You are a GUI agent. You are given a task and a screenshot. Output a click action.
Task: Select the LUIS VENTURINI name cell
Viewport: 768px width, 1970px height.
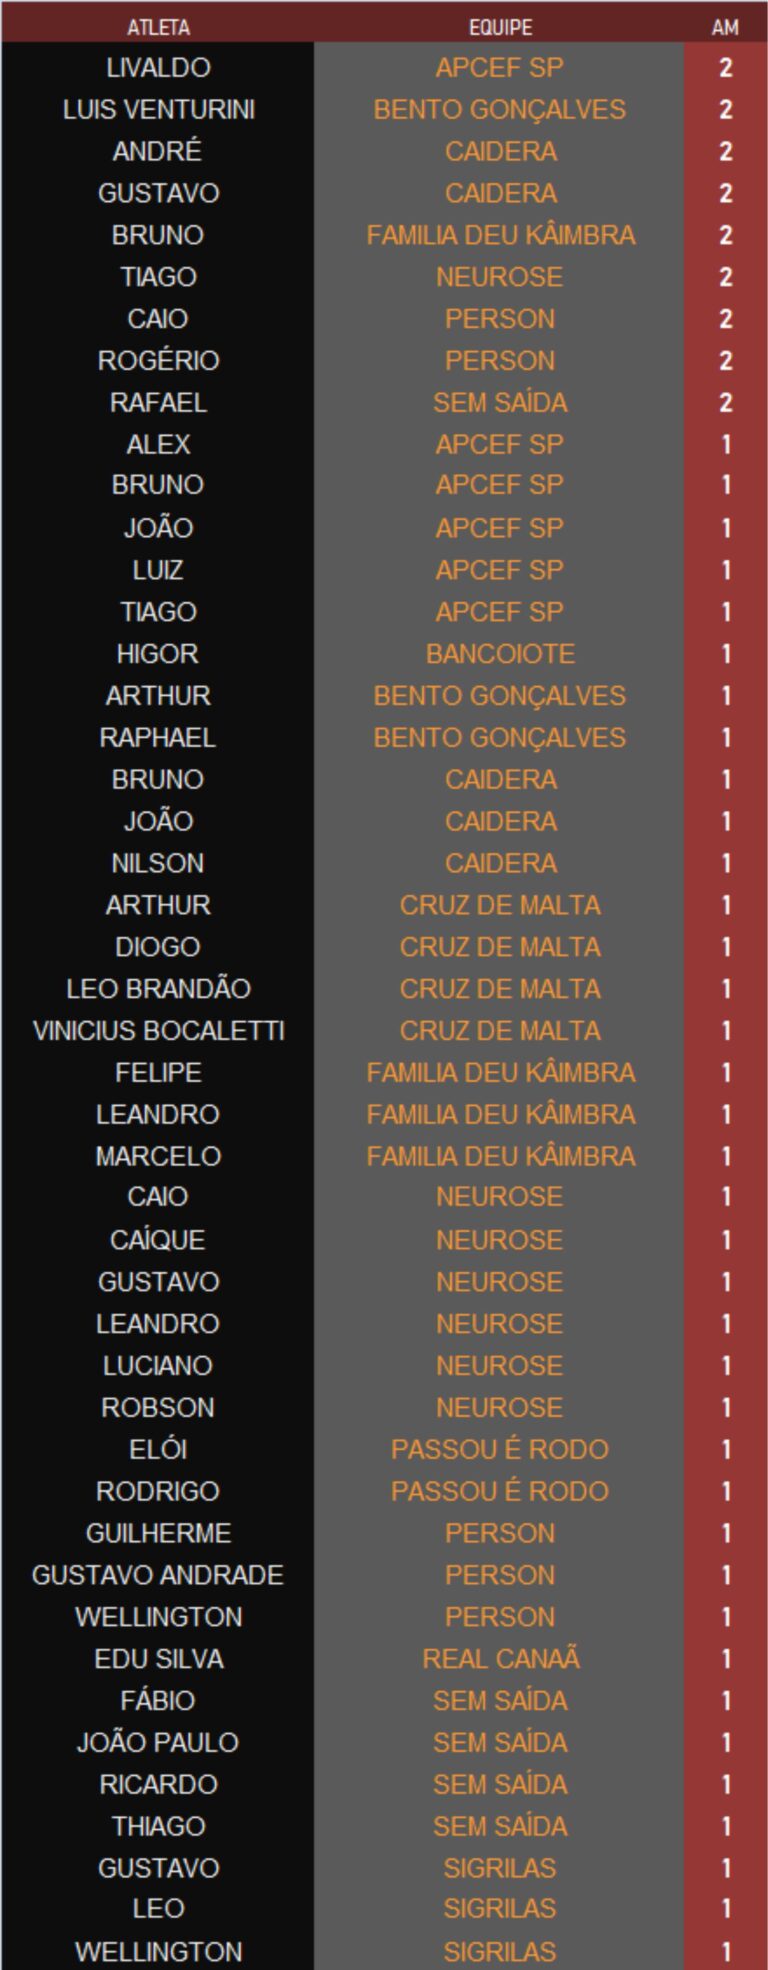(158, 110)
